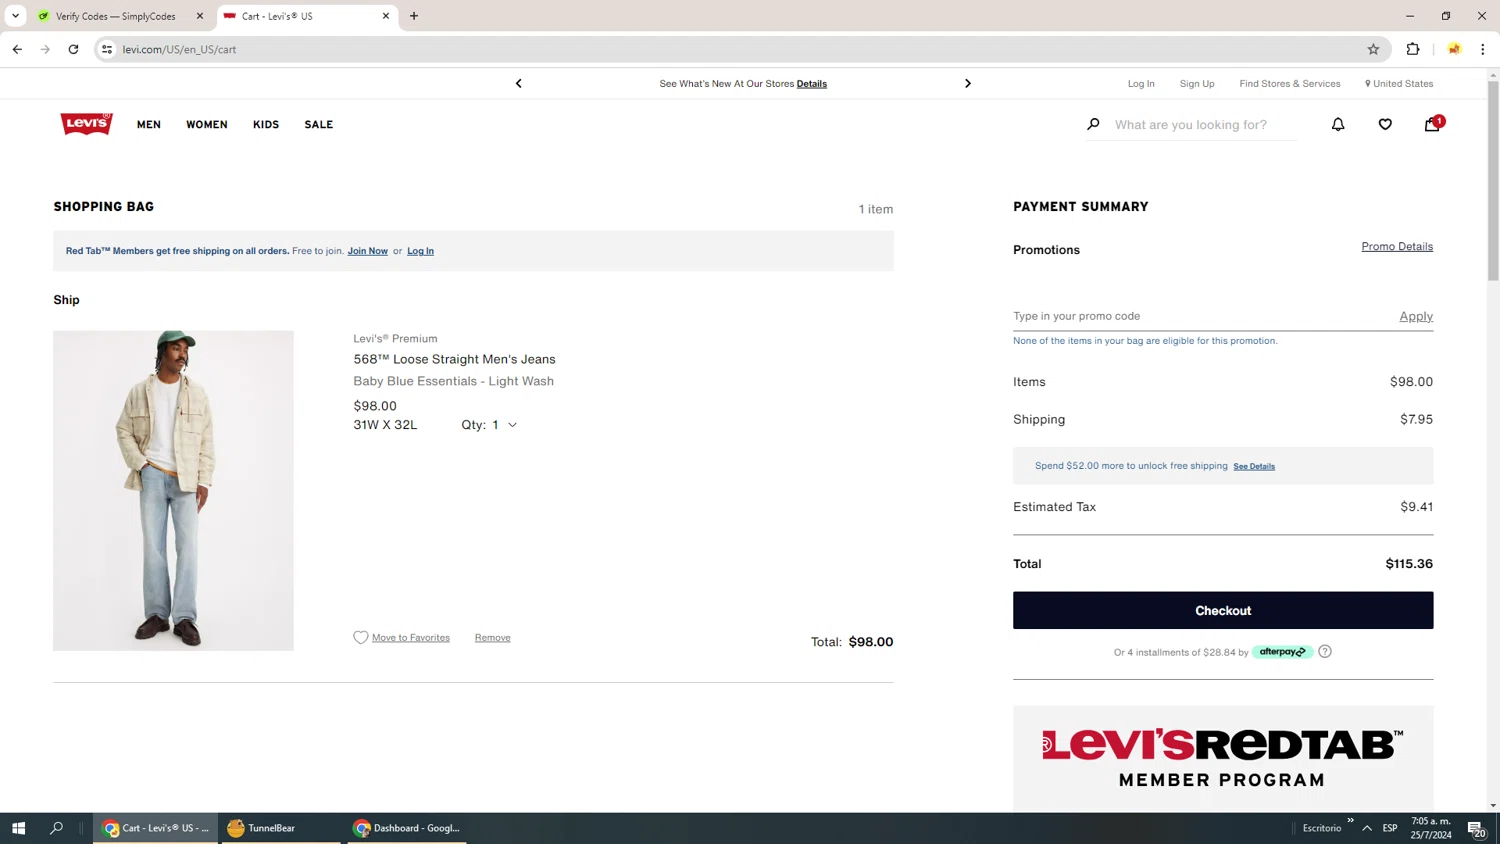This screenshot has width=1500, height=844.
Task: Click Log In link in Red Tab banner
Action: pos(420,251)
